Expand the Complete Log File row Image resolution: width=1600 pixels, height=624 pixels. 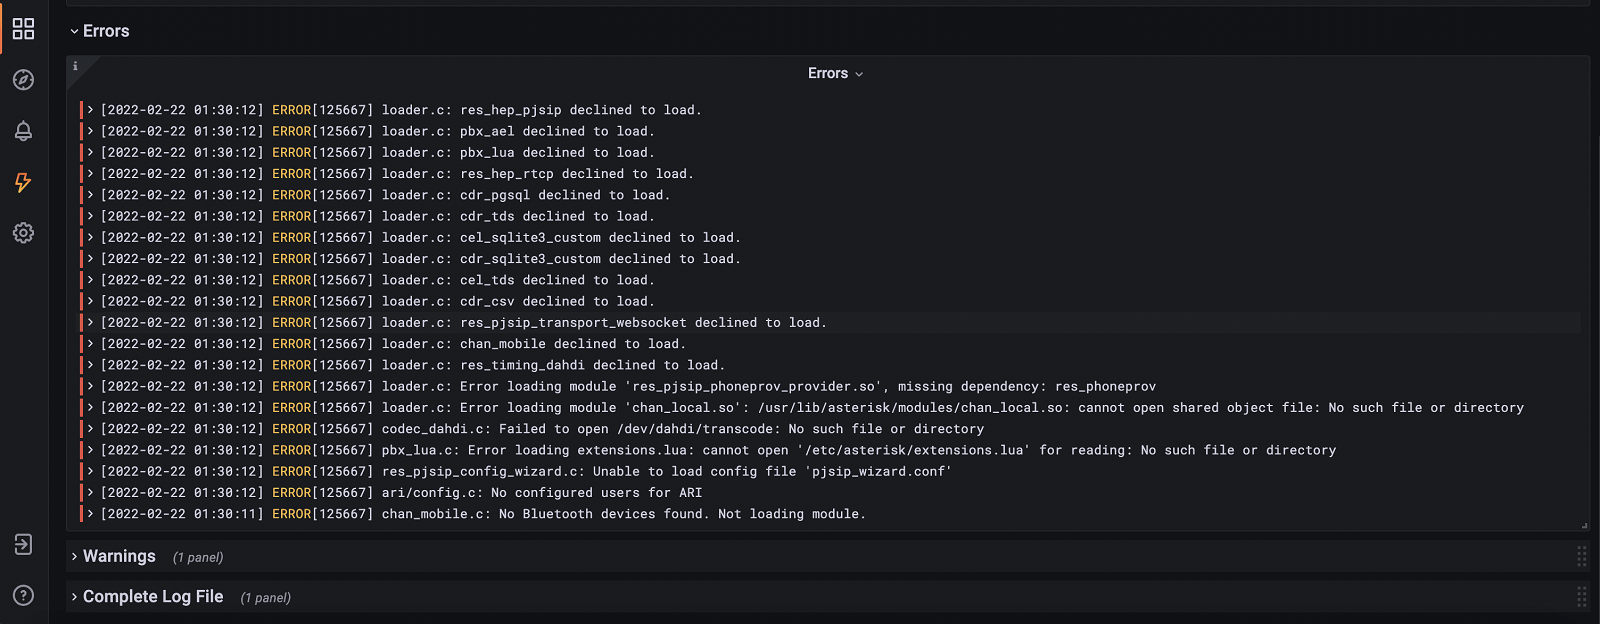coord(152,596)
